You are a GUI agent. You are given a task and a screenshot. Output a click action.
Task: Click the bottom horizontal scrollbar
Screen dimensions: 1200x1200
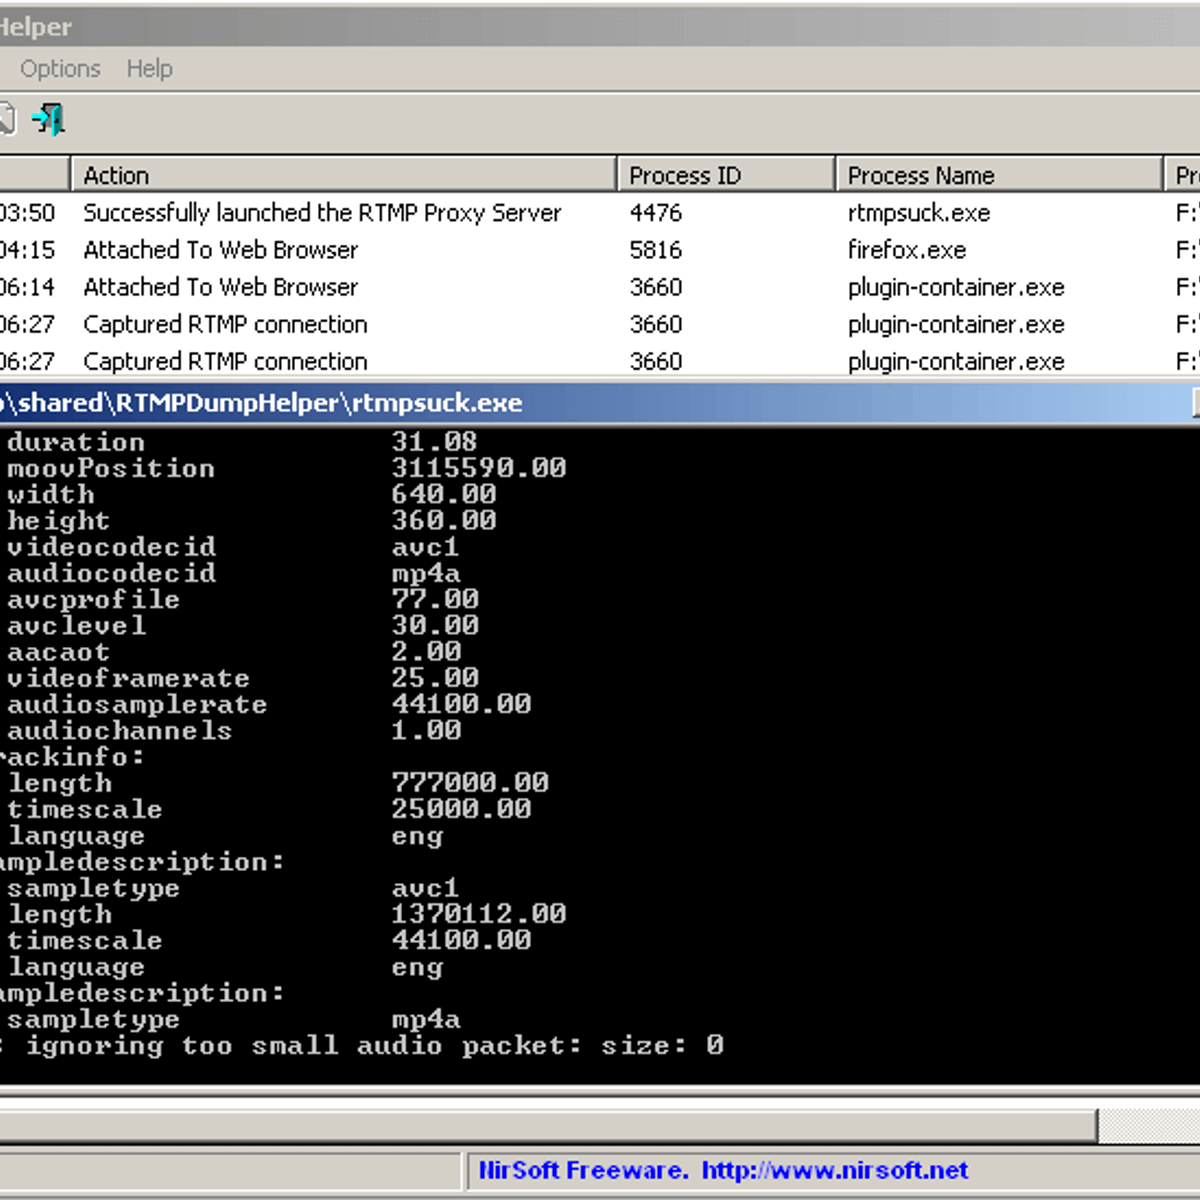(550, 1126)
